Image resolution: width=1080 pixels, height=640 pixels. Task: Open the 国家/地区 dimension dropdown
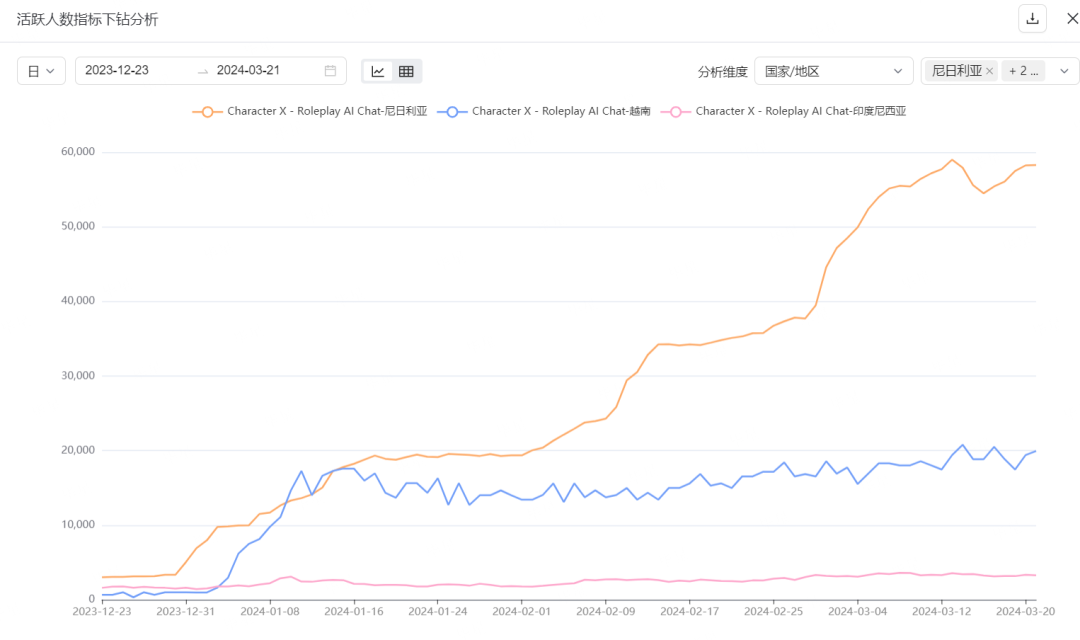[x=832, y=71]
